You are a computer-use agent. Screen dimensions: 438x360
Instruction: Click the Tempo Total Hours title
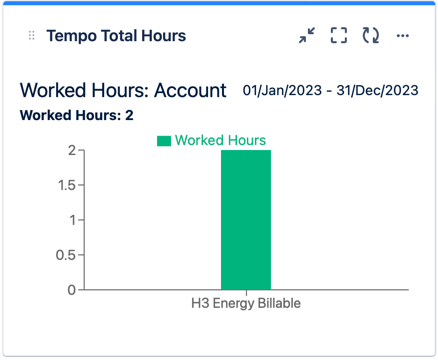click(116, 36)
